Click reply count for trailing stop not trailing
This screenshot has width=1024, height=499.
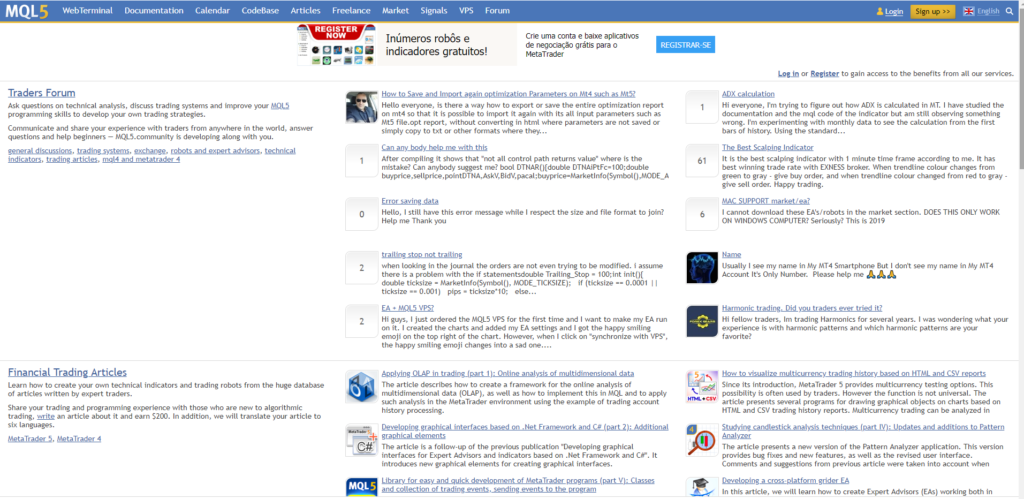[361, 268]
